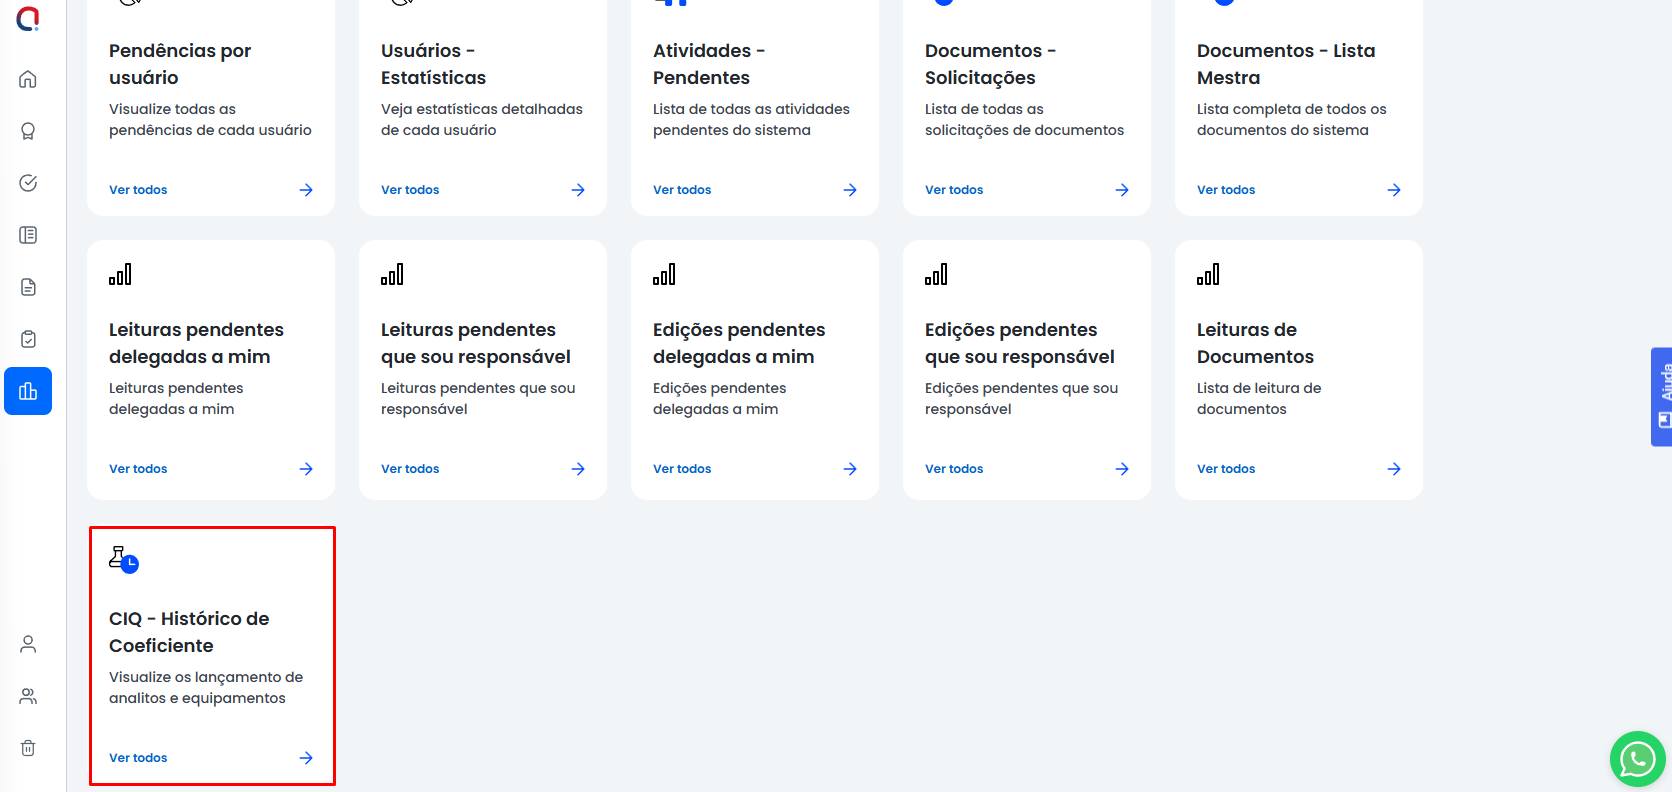Screen dimensions: 1672x792
Task: Open the single user profile sidebar icon
Action: (x=28, y=644)
